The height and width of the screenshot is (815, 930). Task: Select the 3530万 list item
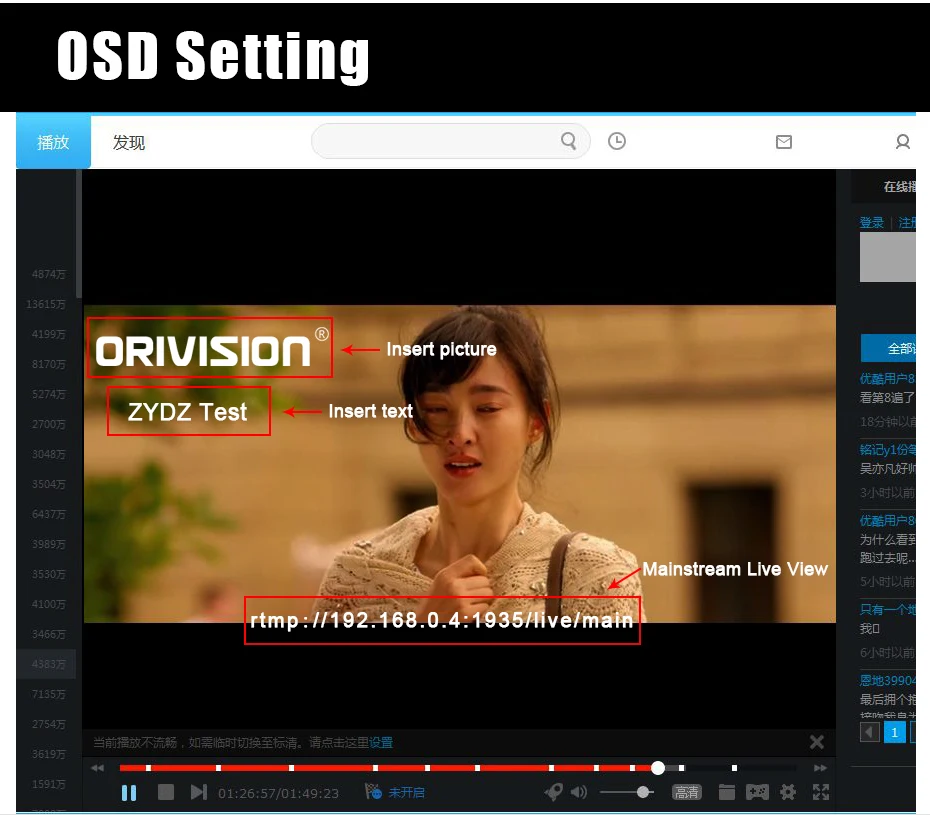pyautogui.click(x=49, y=574)
